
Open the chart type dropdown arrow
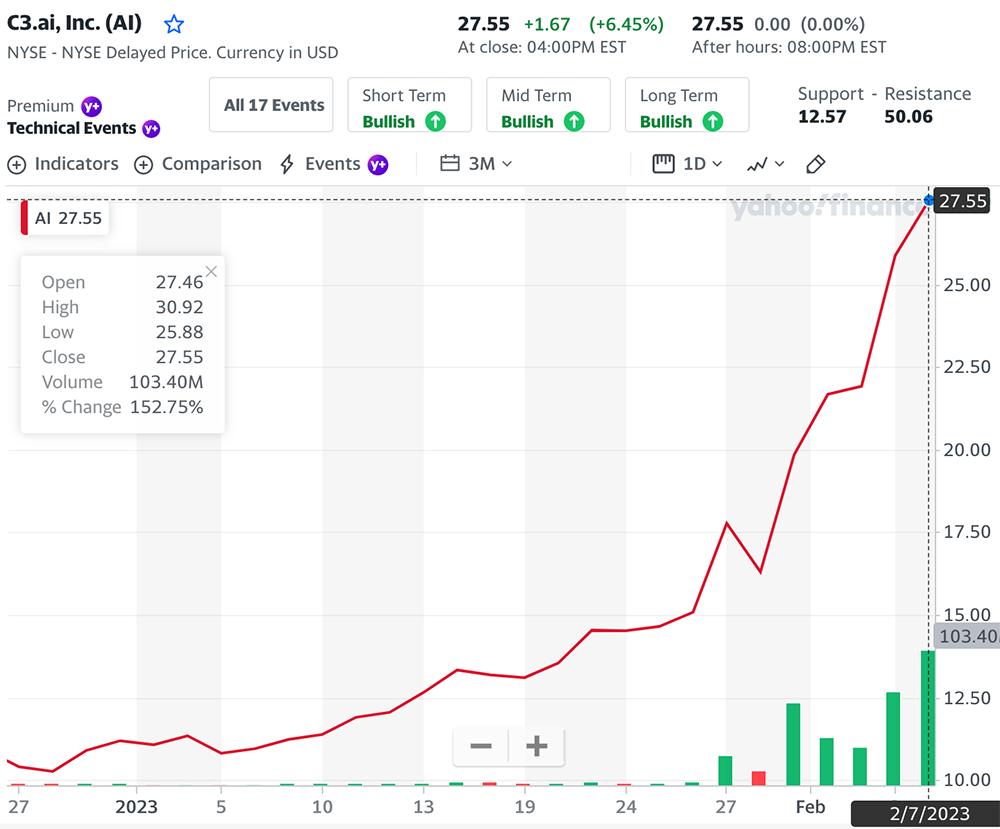(779, 164)
